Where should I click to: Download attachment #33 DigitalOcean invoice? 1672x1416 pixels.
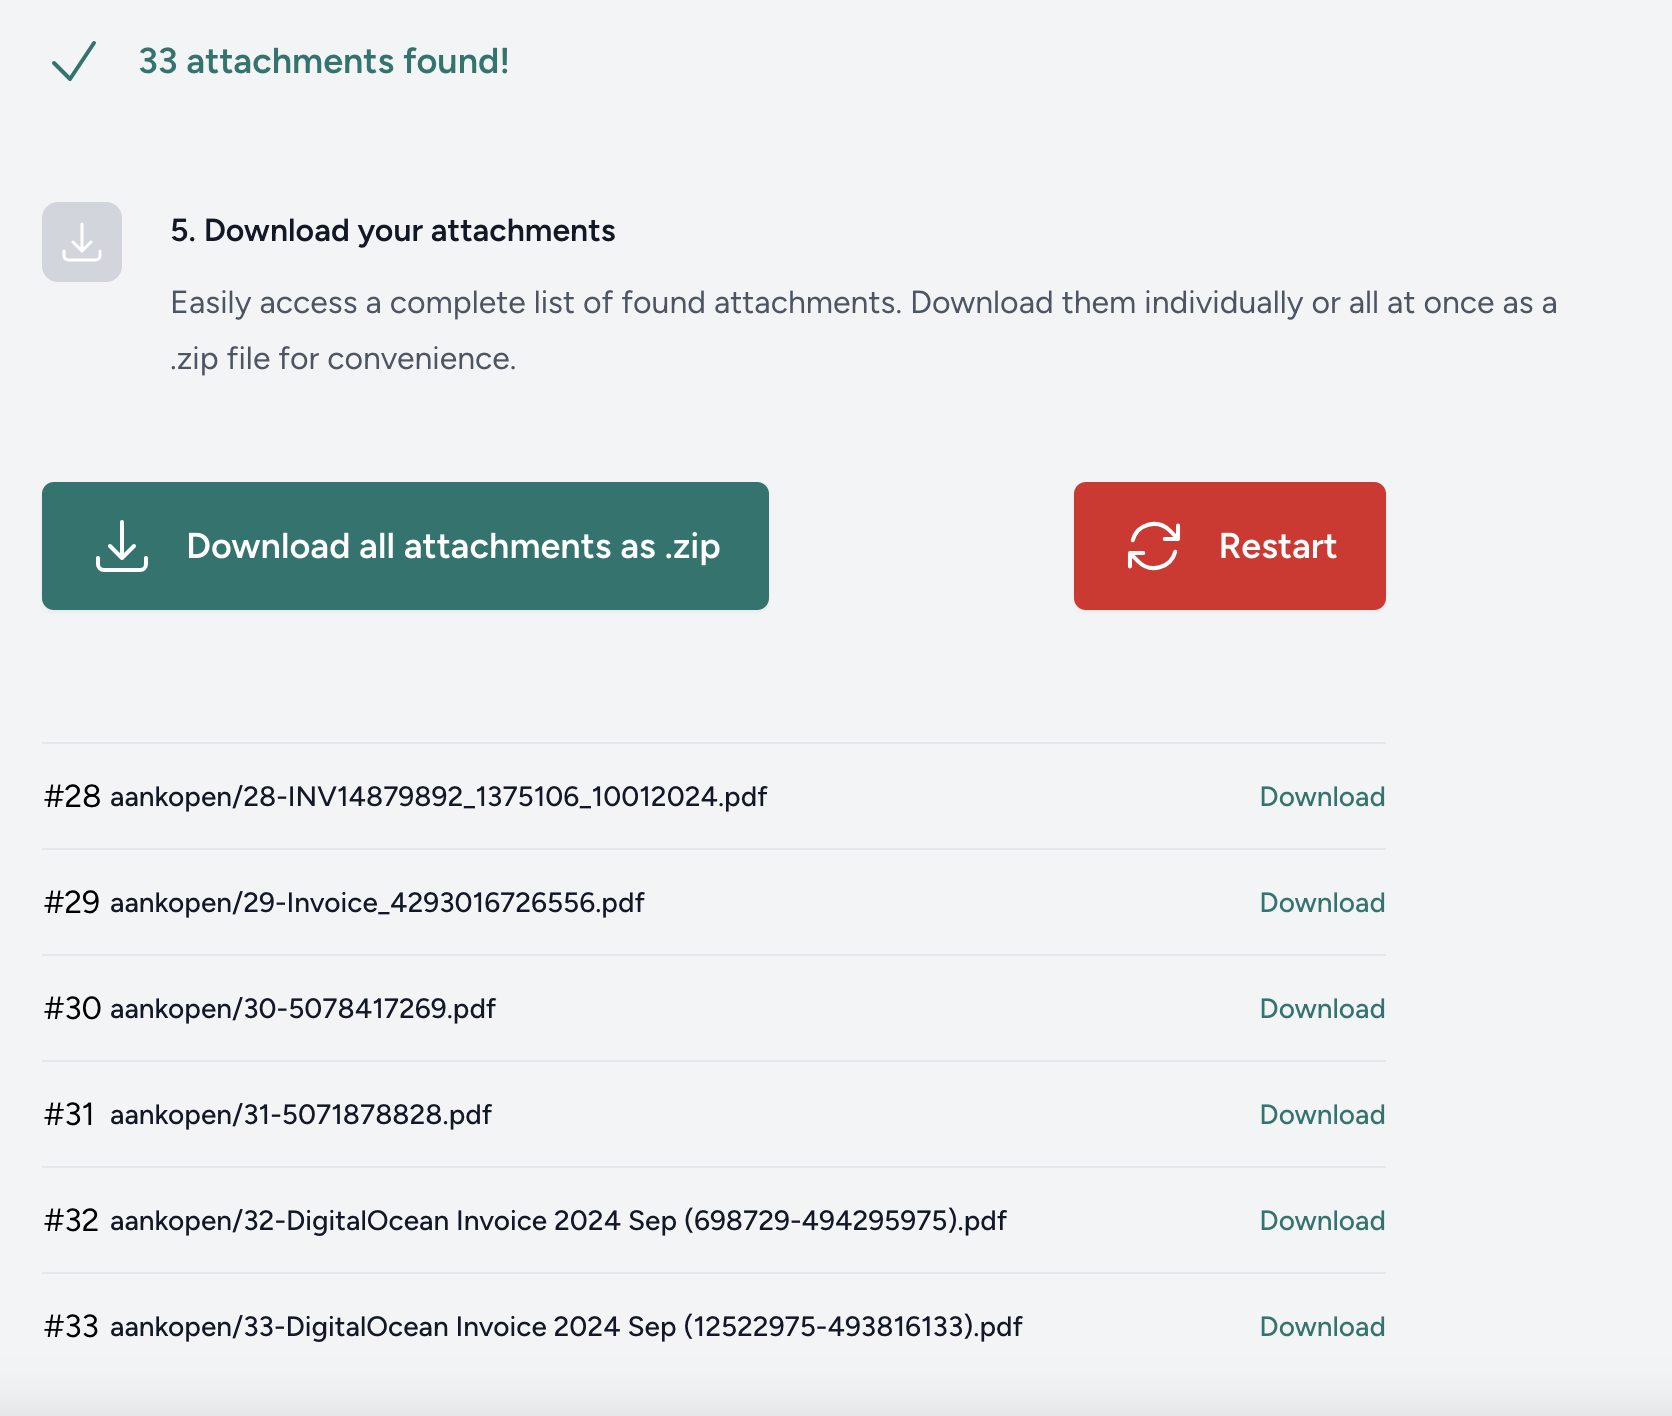tap(1322, 1327)
